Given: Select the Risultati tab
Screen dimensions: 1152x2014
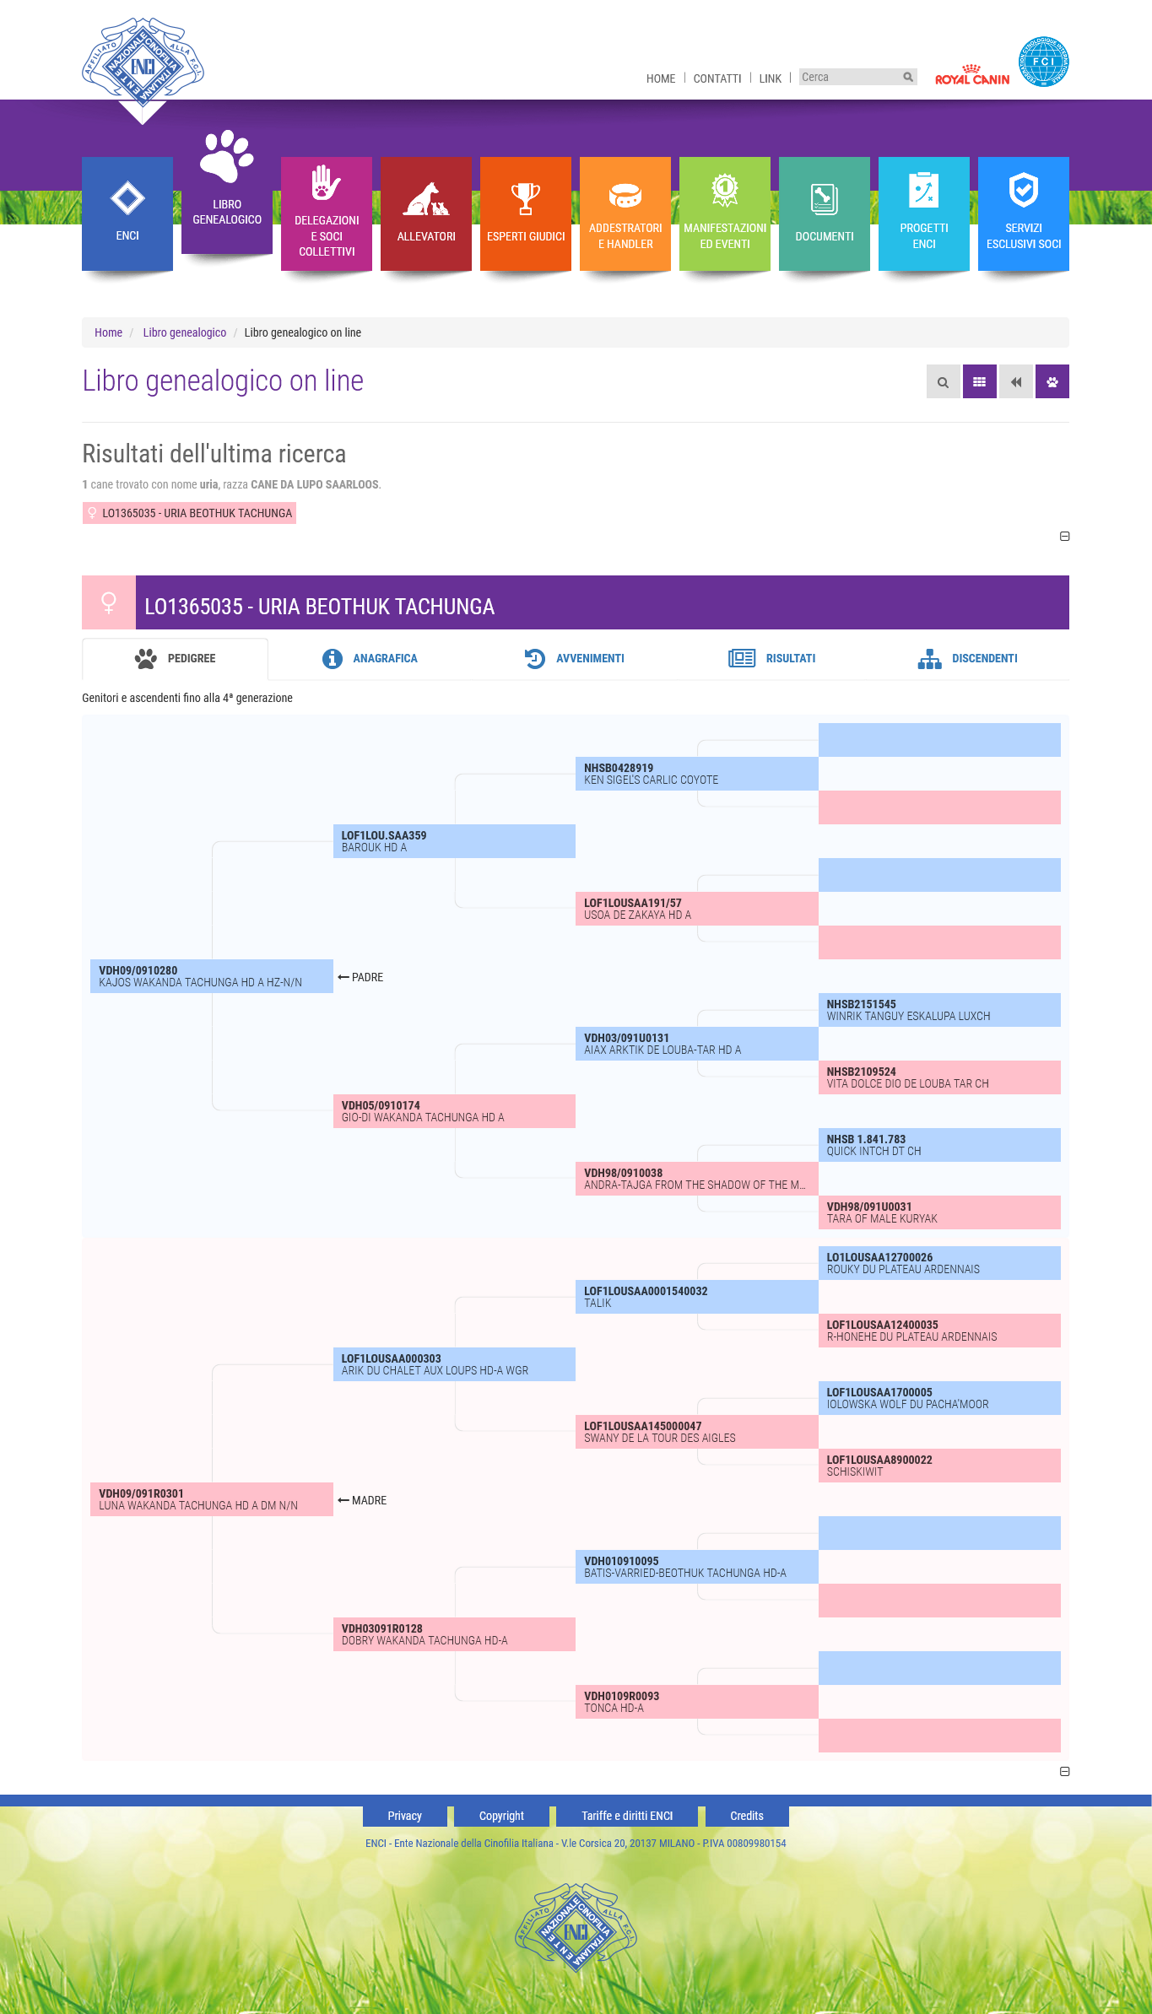Looking at the screenshot, I should 772,658.
